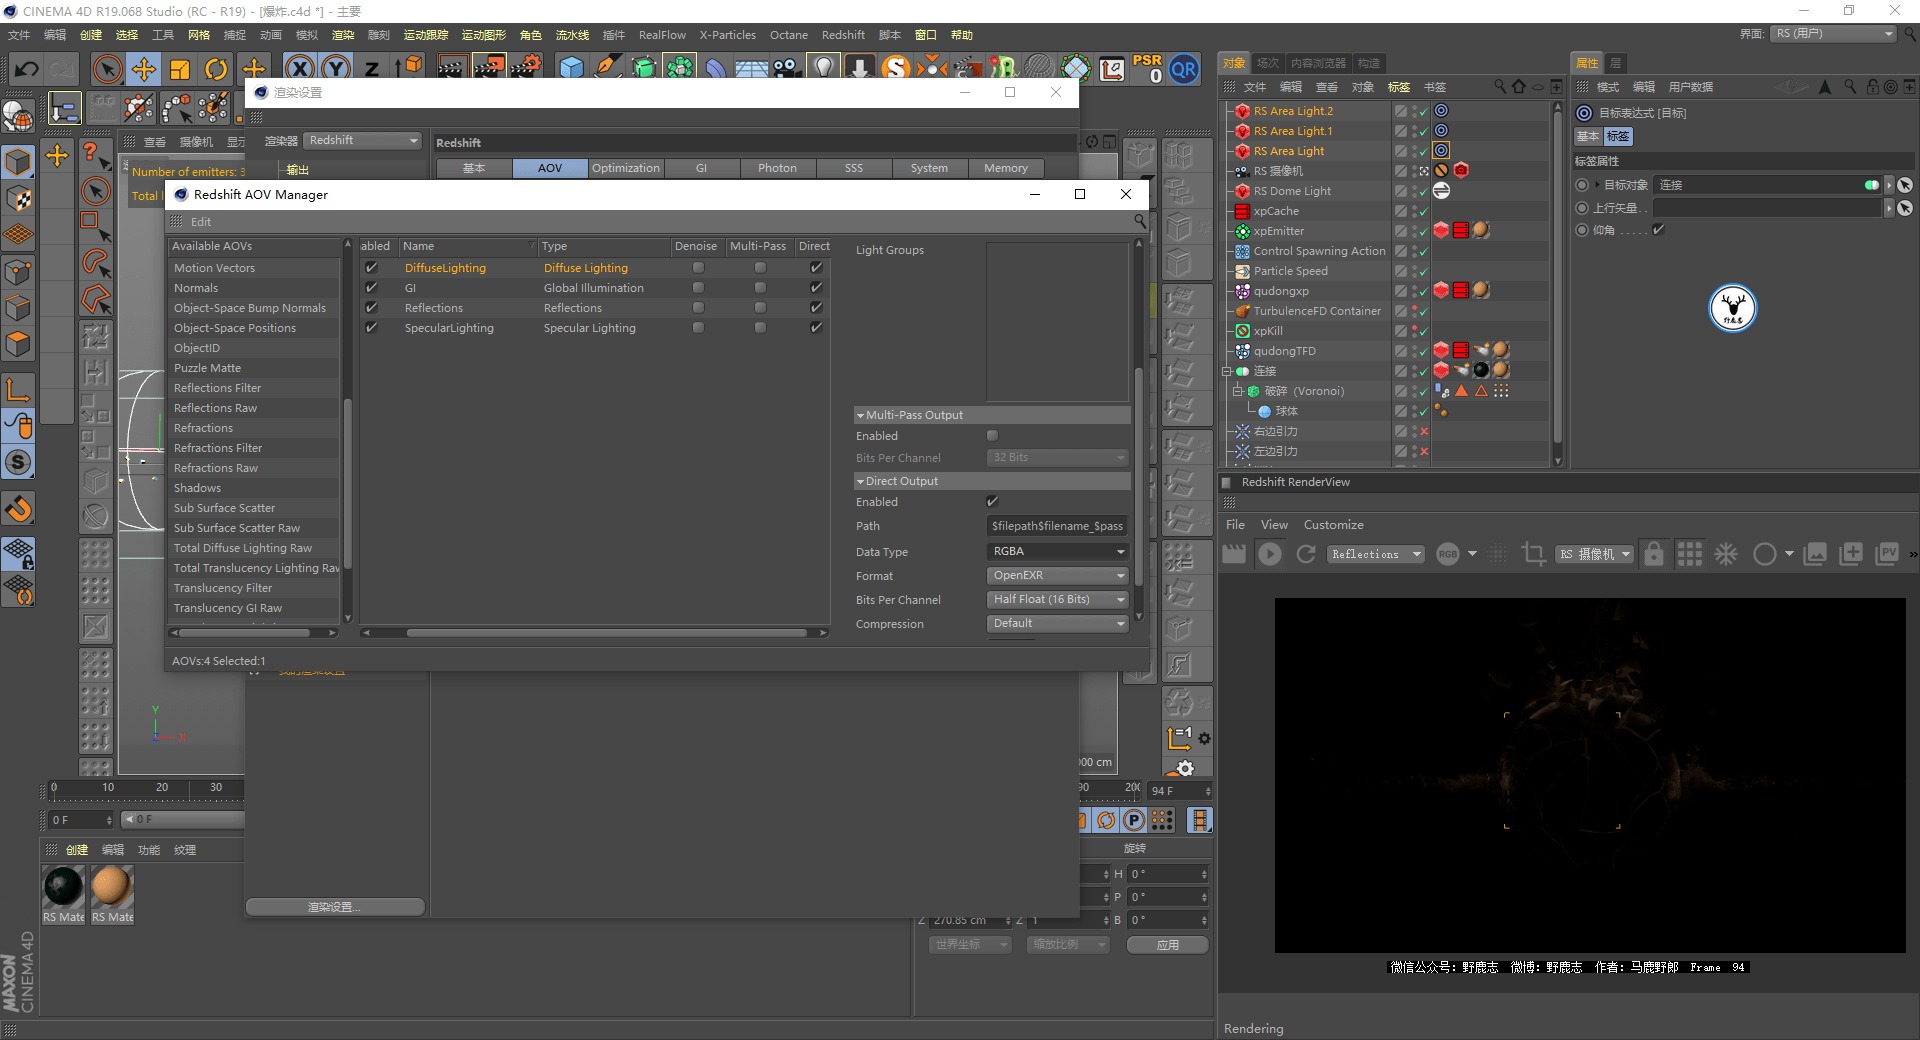Image resolution: width=1920 pixels, height=1040 pixels.
Task: Open the Format OpenEXR dropdown
Action: [x=1058, y=576]
